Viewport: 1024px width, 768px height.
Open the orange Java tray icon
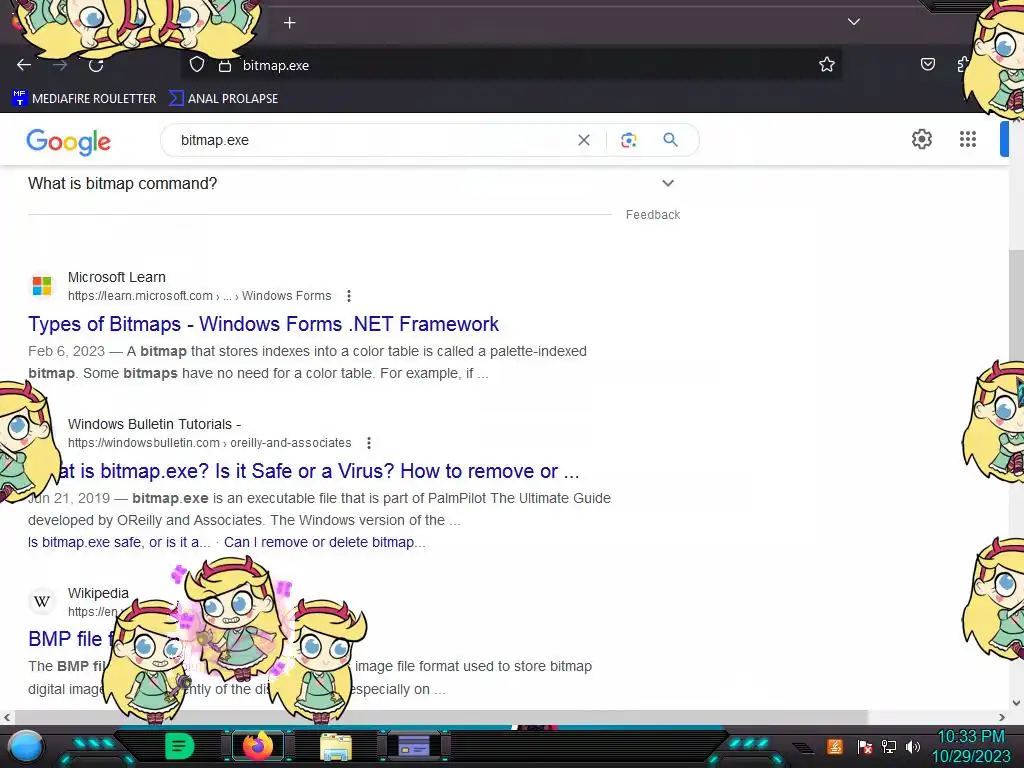click(x=835, y=746)
